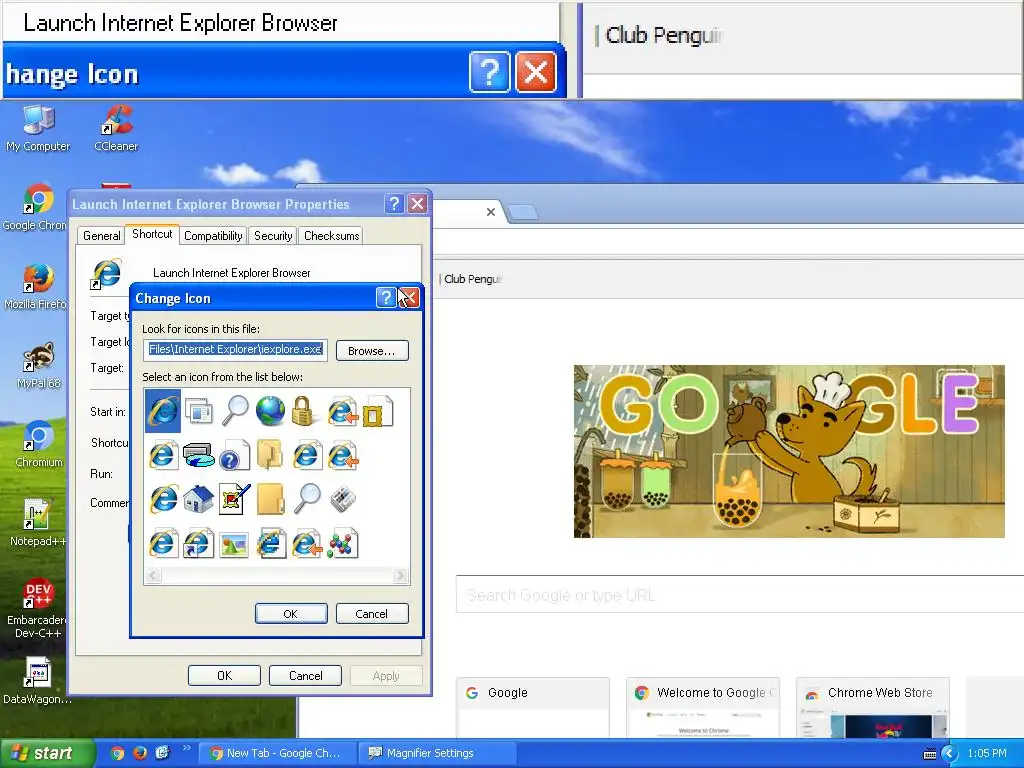Switch to the Compatibility tab
Screen dimensions: 1024x768
(213, 236)
